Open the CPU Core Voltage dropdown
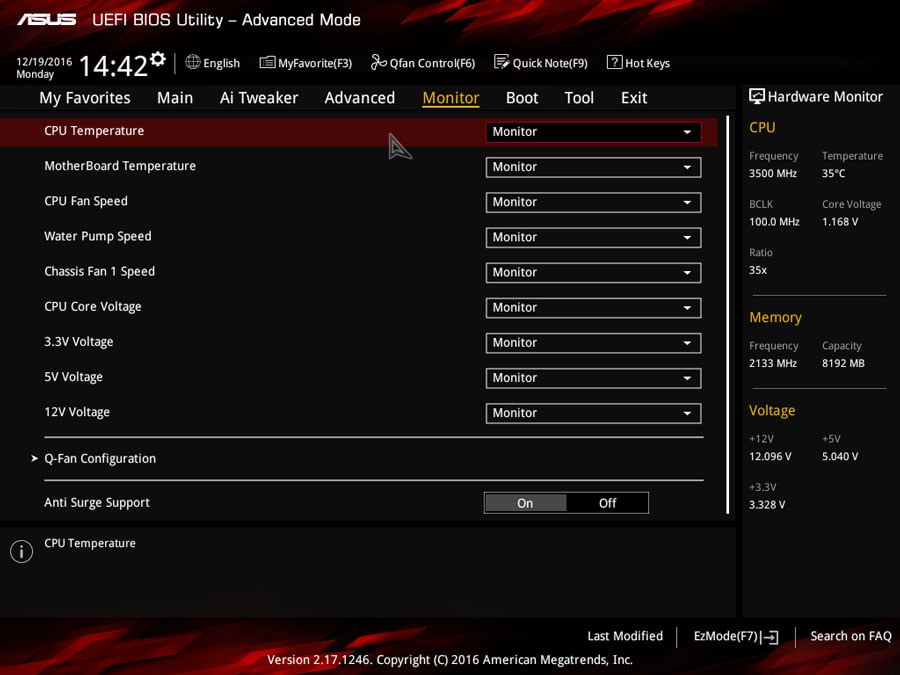The image size is (900, 675). (593, 308)
